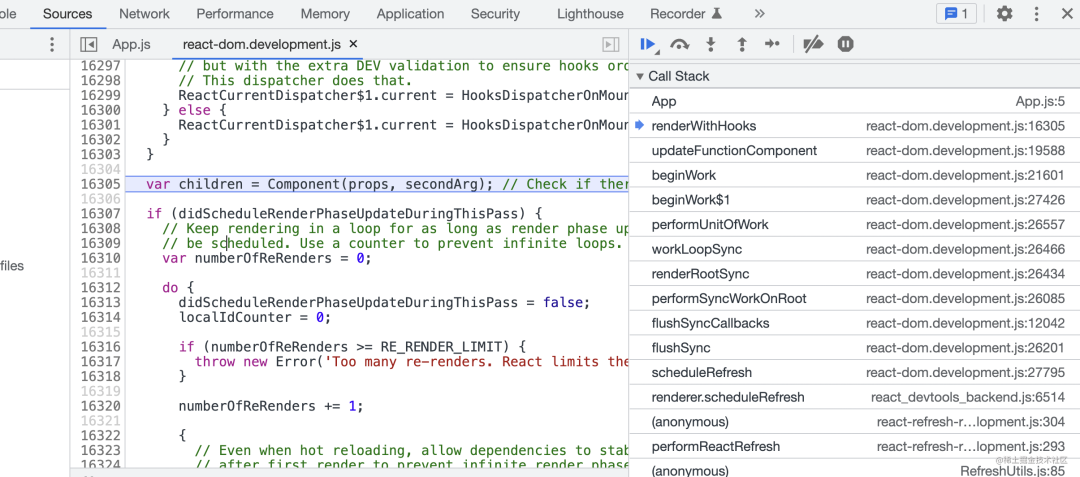This screenshot has width=1080, height=477.
Task: Click the Step button icon
Action: coord(772,45)
